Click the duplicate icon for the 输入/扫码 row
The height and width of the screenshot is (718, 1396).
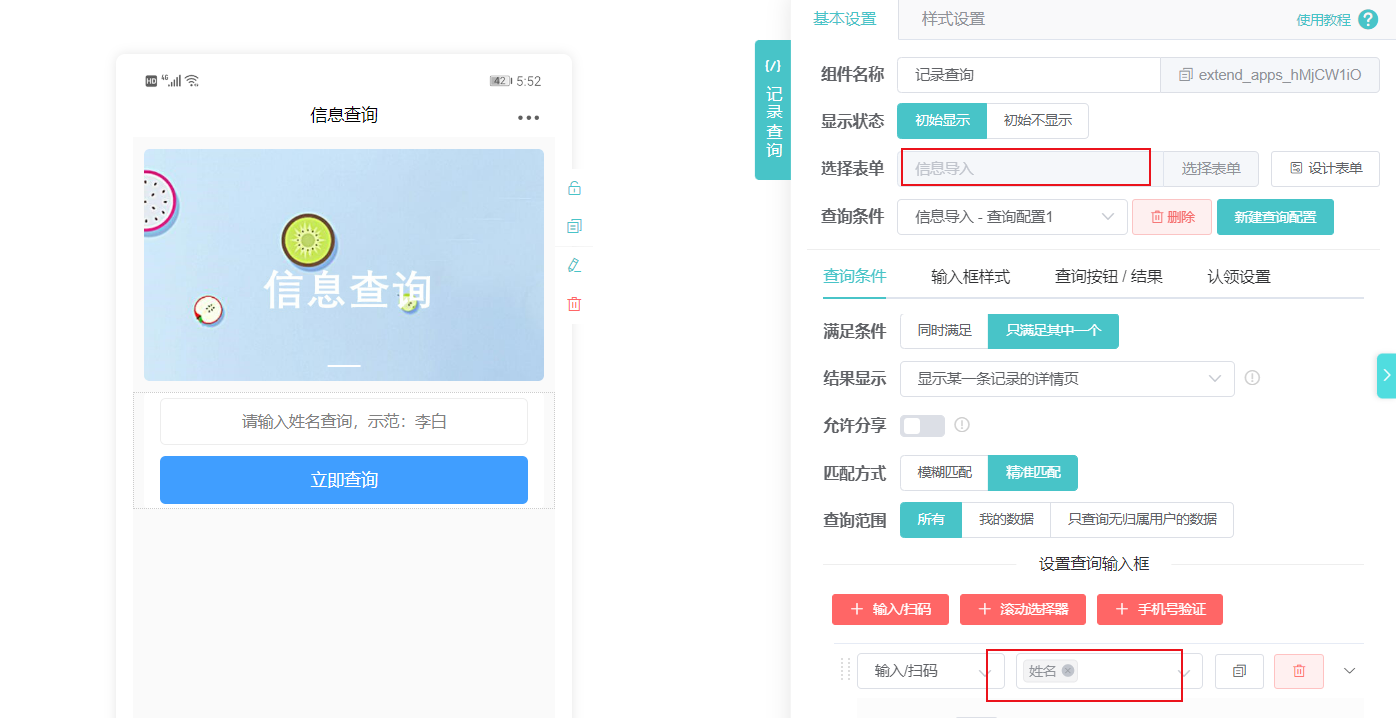coord(1238,671)
